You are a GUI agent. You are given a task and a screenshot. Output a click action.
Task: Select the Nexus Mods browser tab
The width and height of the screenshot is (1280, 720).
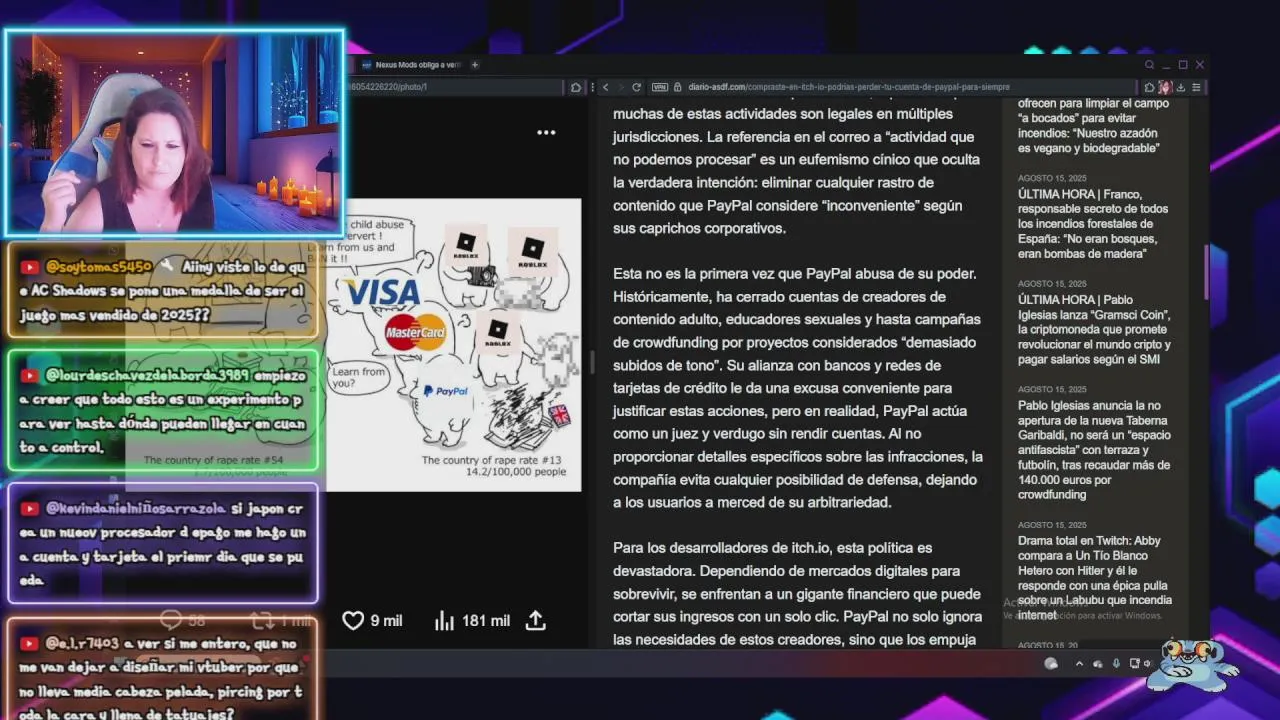coord(410,65)
